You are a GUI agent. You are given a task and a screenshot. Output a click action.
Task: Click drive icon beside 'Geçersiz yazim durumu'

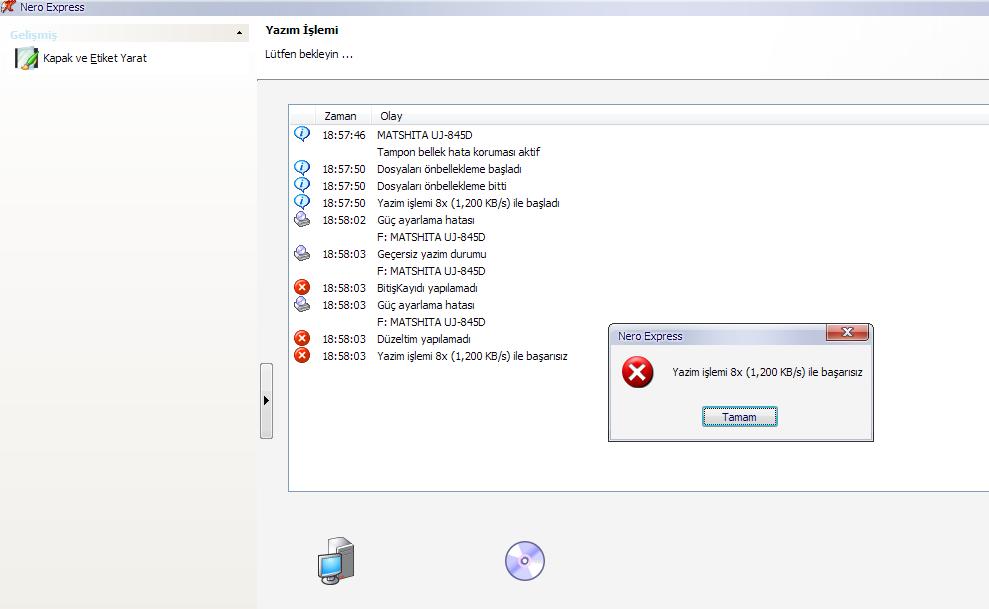coord(302,253)
